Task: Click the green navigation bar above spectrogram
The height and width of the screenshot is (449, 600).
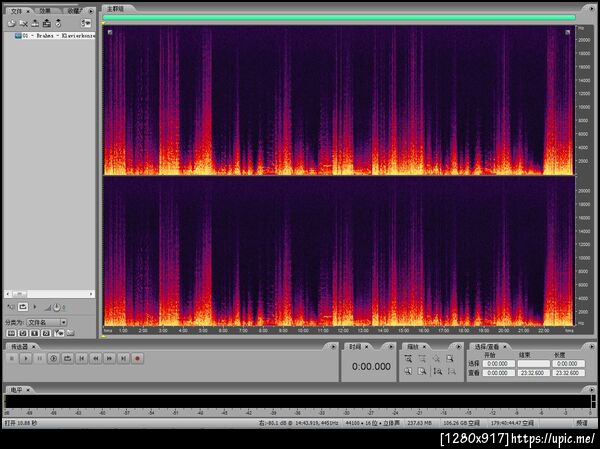Action: (339, 17)
